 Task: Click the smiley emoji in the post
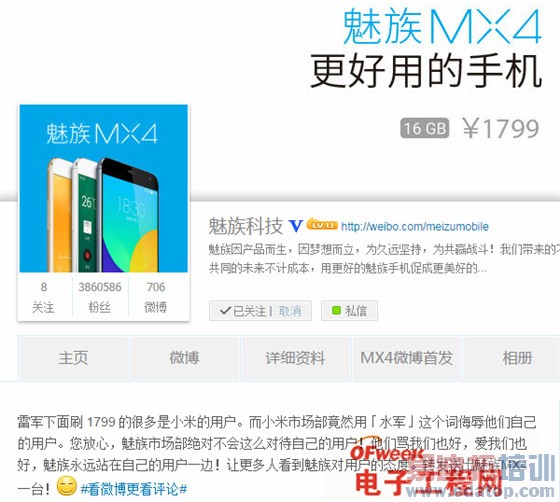pos(67,486)
